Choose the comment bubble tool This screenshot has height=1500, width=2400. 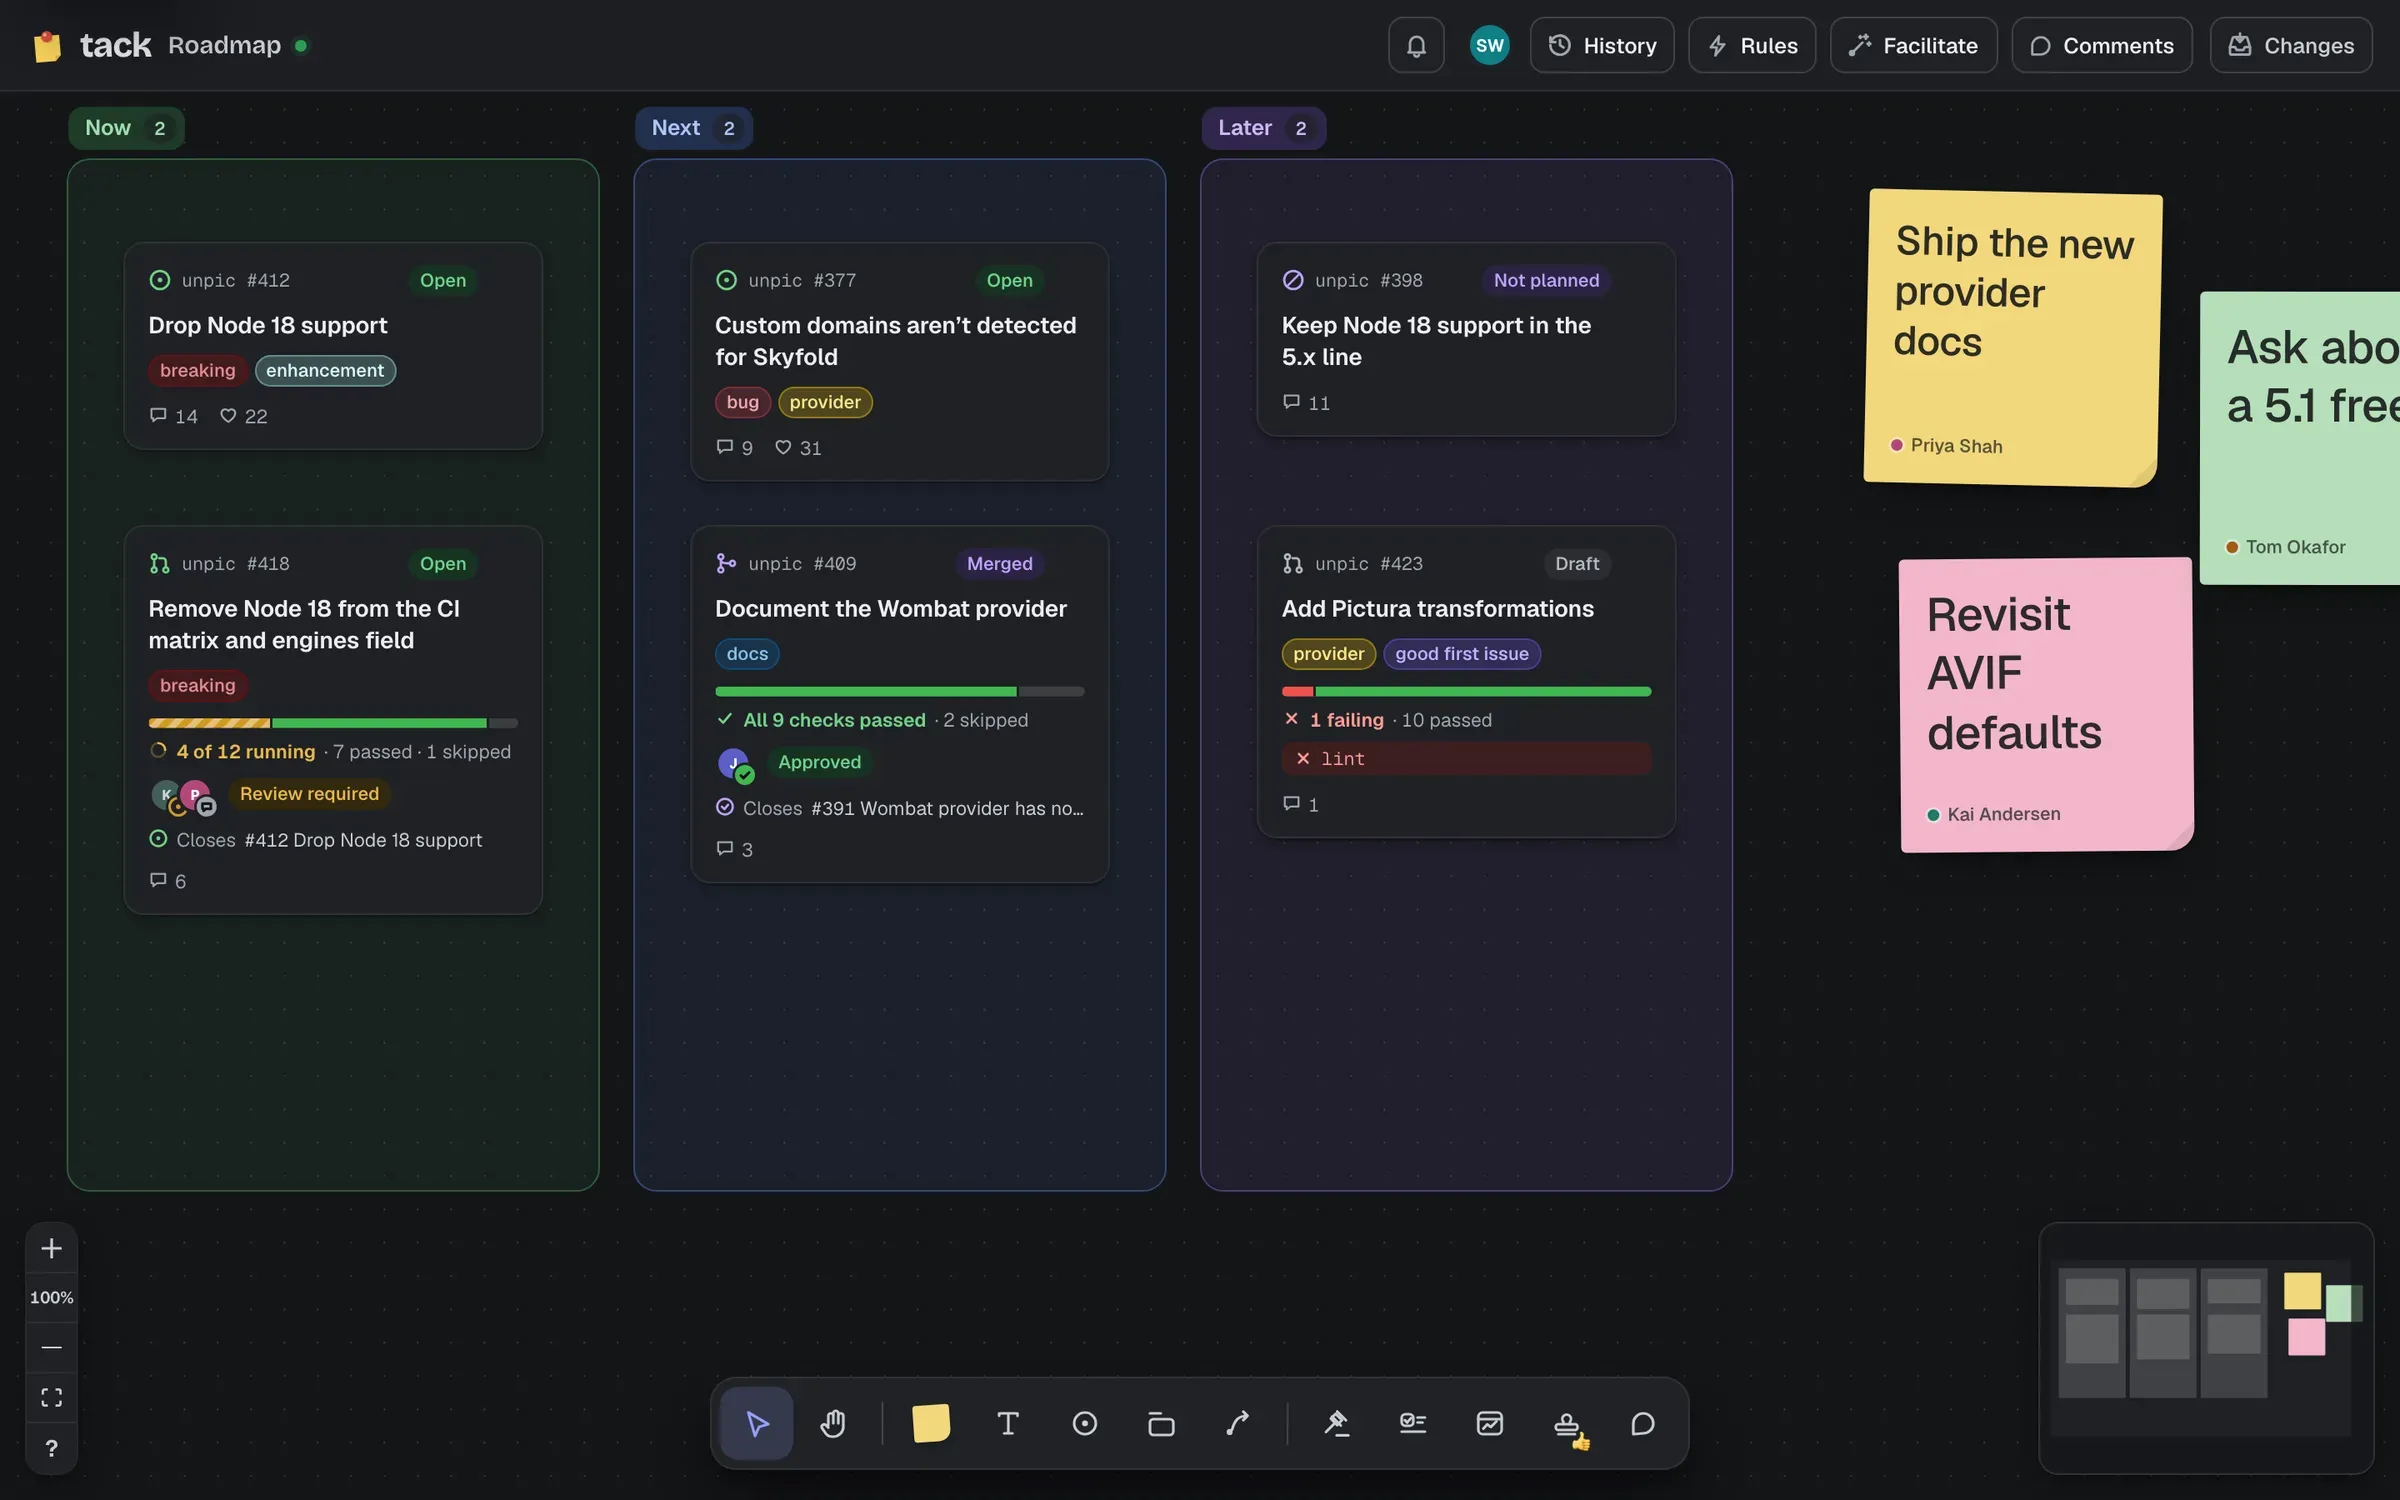click(1643, 1423)
